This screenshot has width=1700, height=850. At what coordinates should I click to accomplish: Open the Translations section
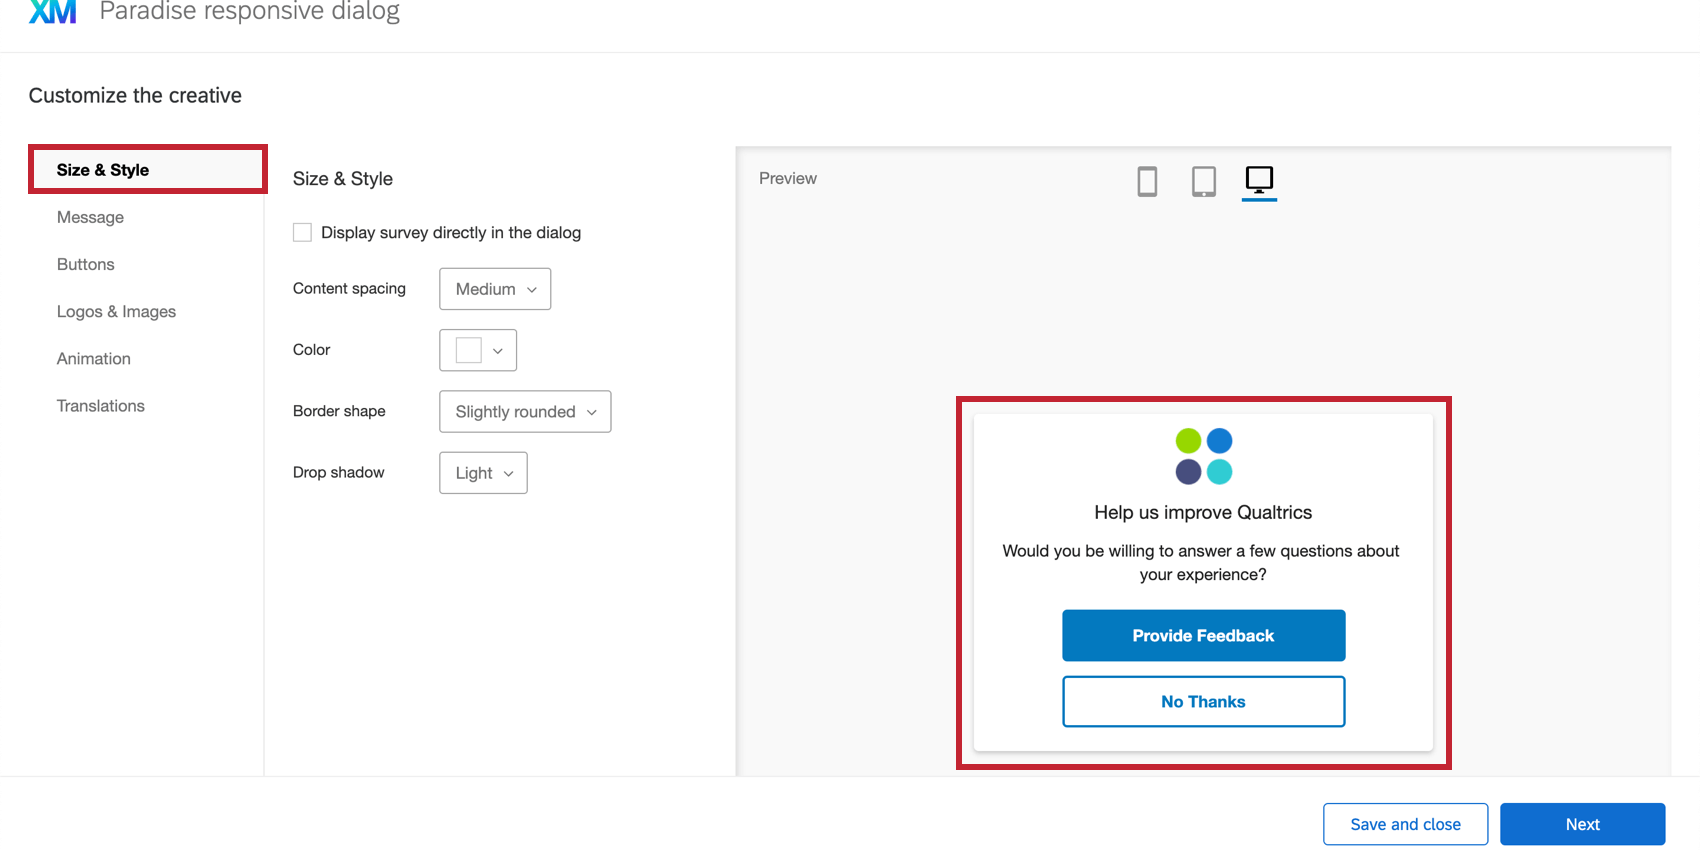(100, 405)
